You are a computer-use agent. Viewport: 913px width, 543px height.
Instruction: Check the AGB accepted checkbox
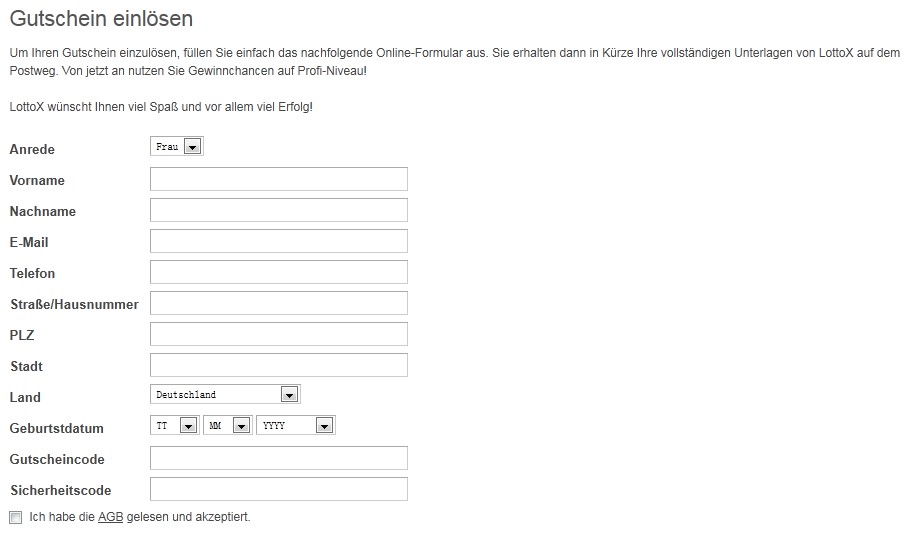tap(16, 517)
